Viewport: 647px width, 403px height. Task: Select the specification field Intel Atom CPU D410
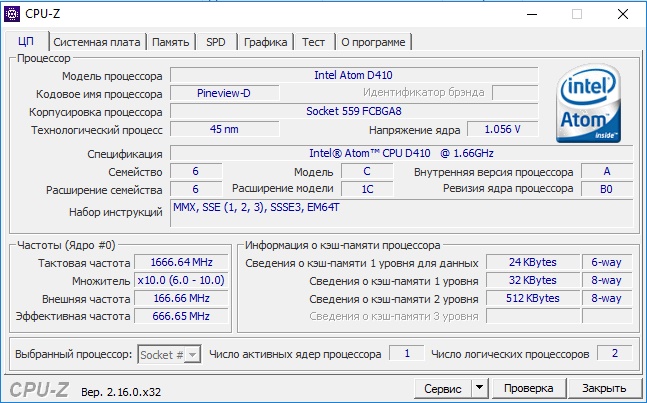tap(401, 153)
